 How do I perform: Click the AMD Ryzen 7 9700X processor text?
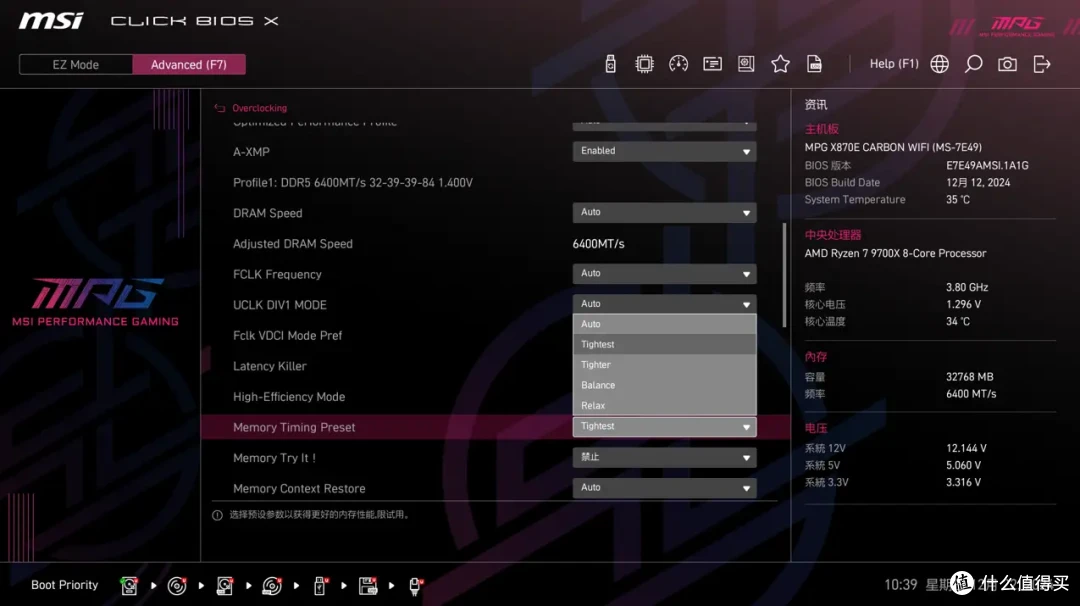tap(895, 253)
